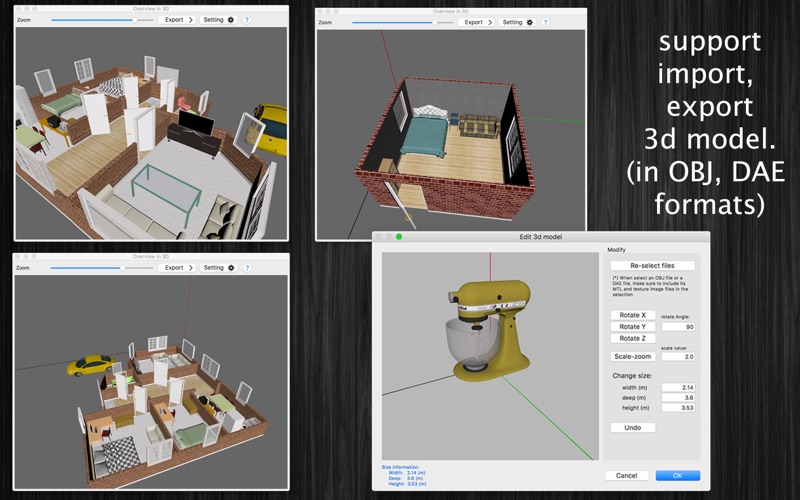Click Undo button in Edit 3d model
The width and height of the screenshot is (800, 500).
pyautogui.click(x=633, y=428)
